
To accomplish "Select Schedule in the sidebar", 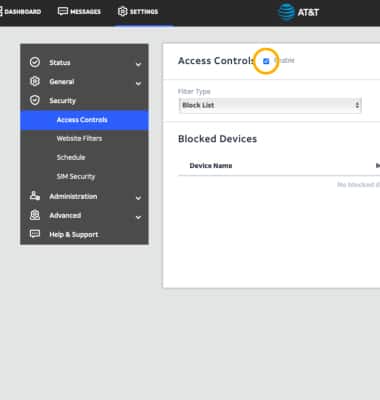I will click(71, 157).
